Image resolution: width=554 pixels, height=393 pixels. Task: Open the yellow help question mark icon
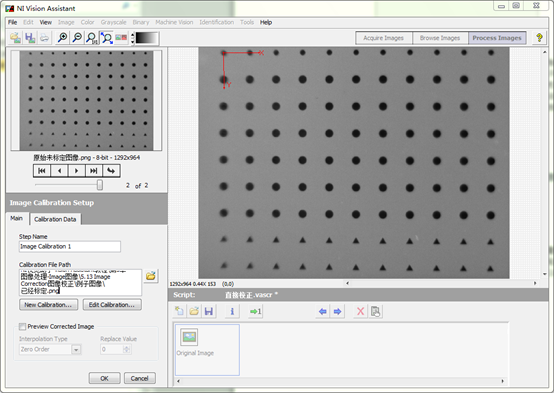[x=539, y=38]
